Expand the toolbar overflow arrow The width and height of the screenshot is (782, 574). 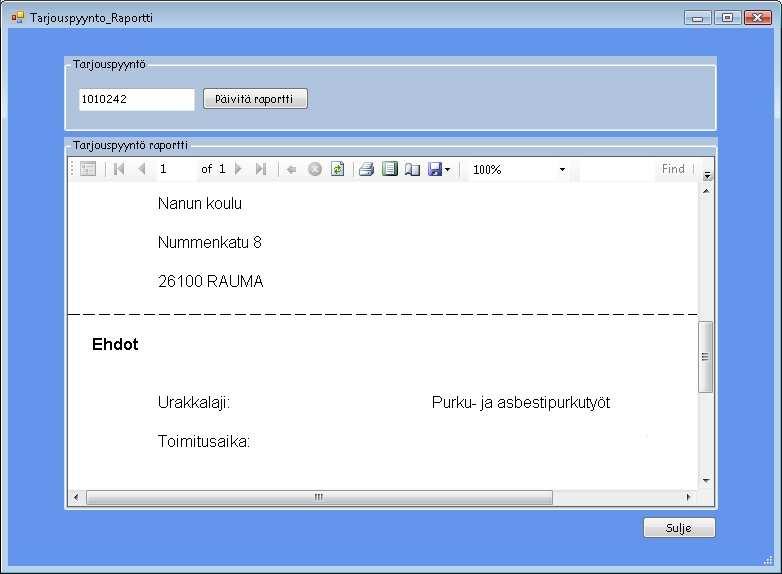[707, 175]
